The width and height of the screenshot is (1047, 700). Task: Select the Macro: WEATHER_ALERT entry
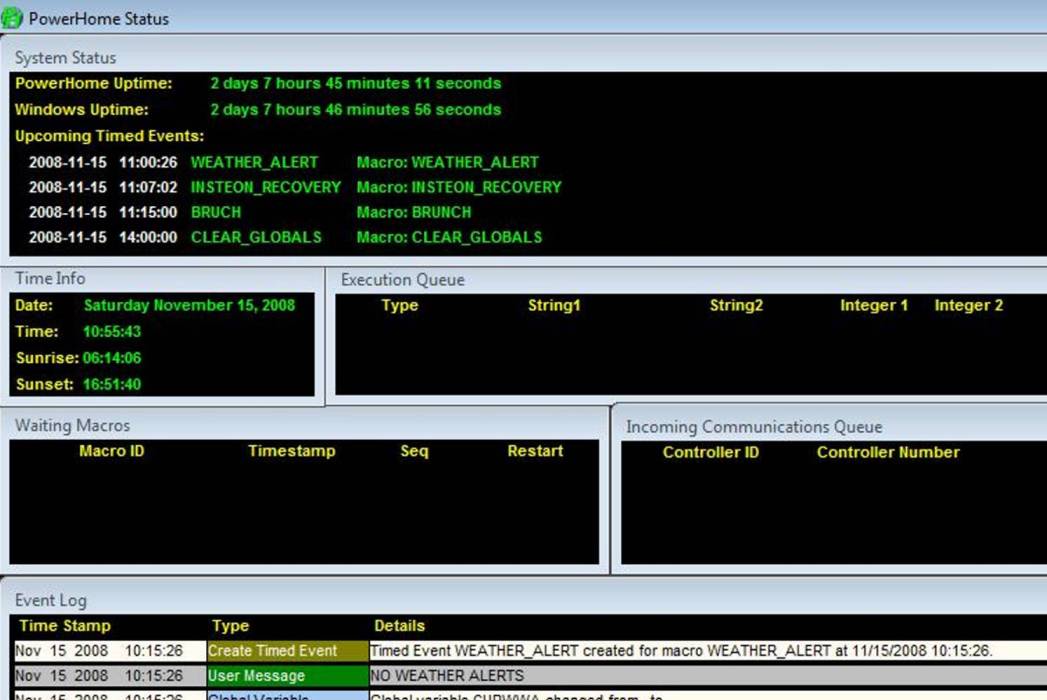click(447, 162)
